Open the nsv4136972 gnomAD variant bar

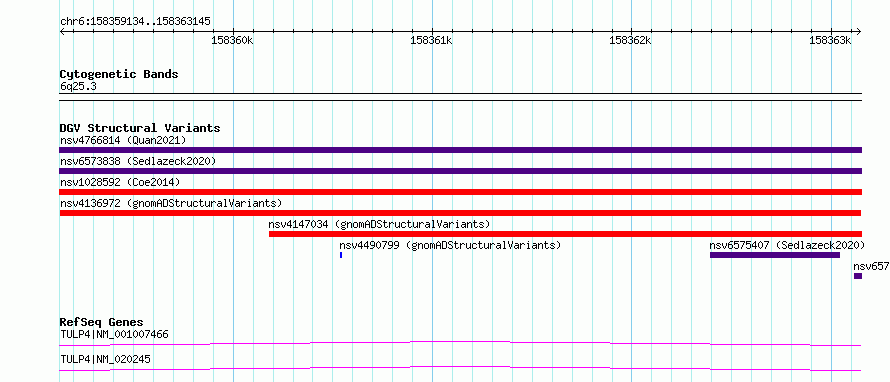click(x=460, y=213)
